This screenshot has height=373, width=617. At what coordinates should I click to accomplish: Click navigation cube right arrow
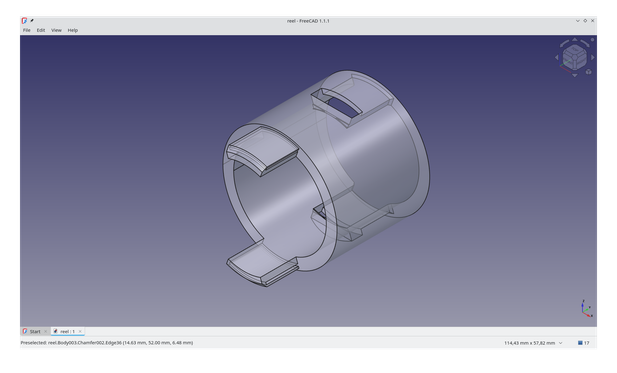(593, 57)
